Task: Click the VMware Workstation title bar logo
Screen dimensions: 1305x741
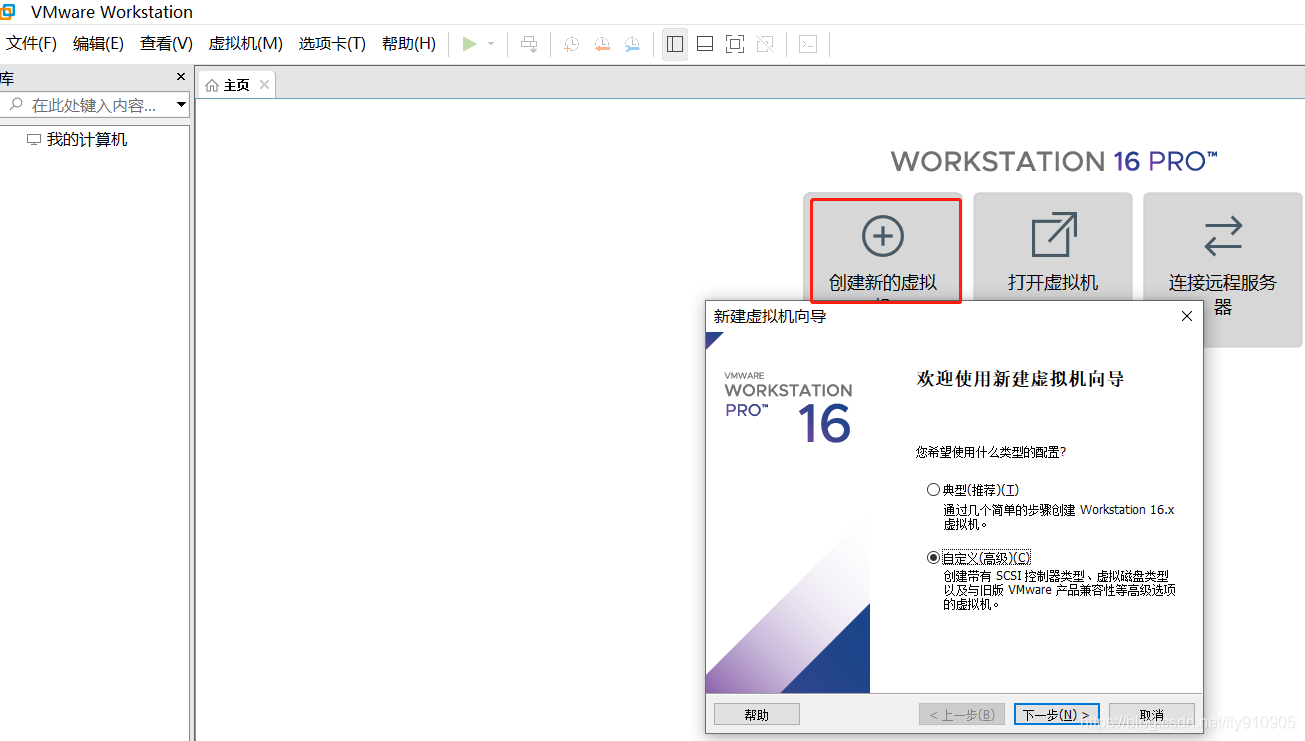Action: coord(8,12)
